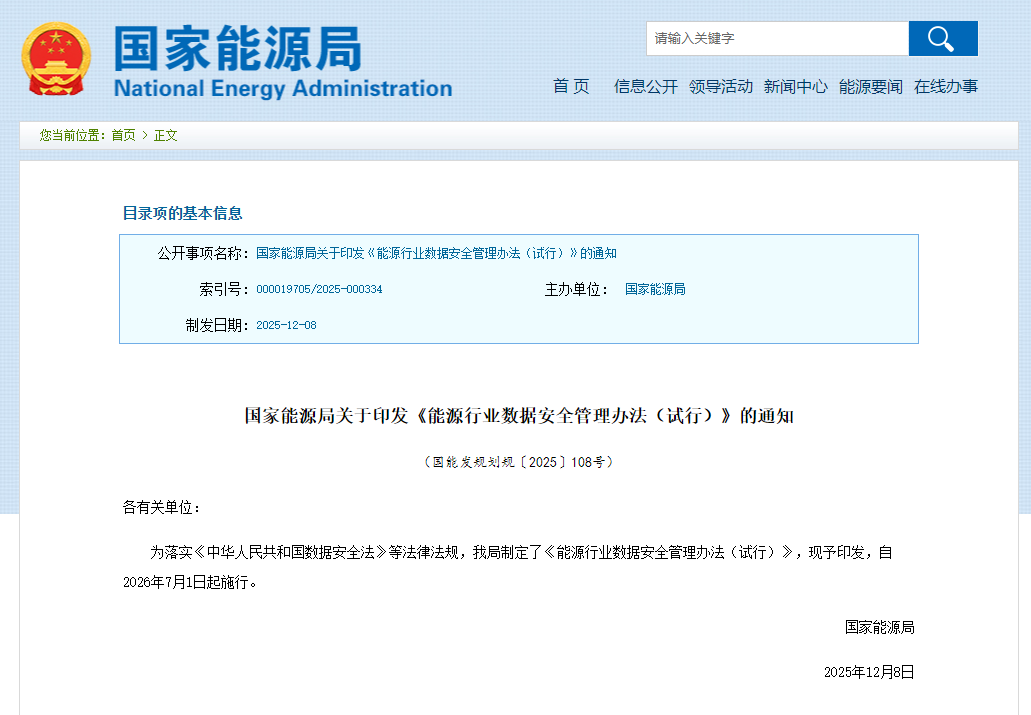This screenshot has height=715, width=1031.
Task: Select the 领导活动 menu item
Action: tap(721, 87)
